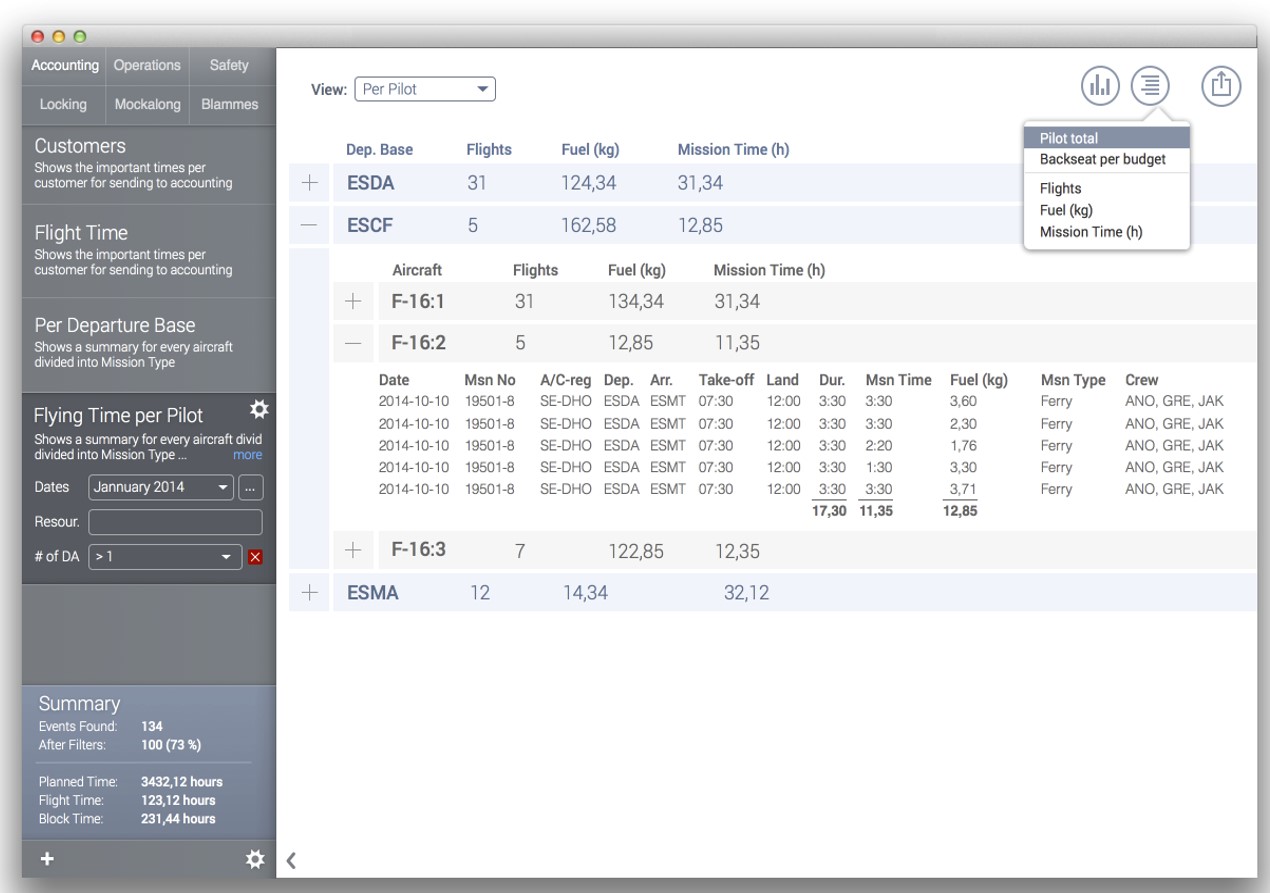Open settings gear at sidebar bottom
This screenshot has height=893, width=1270.
tap(255, 859)
